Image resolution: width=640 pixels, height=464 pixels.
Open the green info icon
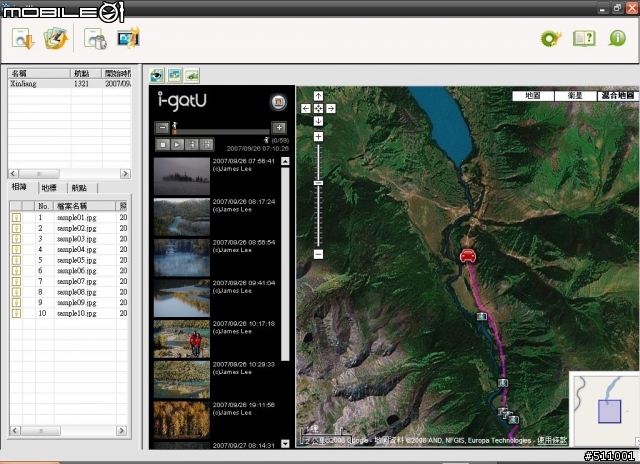(617, 38)
